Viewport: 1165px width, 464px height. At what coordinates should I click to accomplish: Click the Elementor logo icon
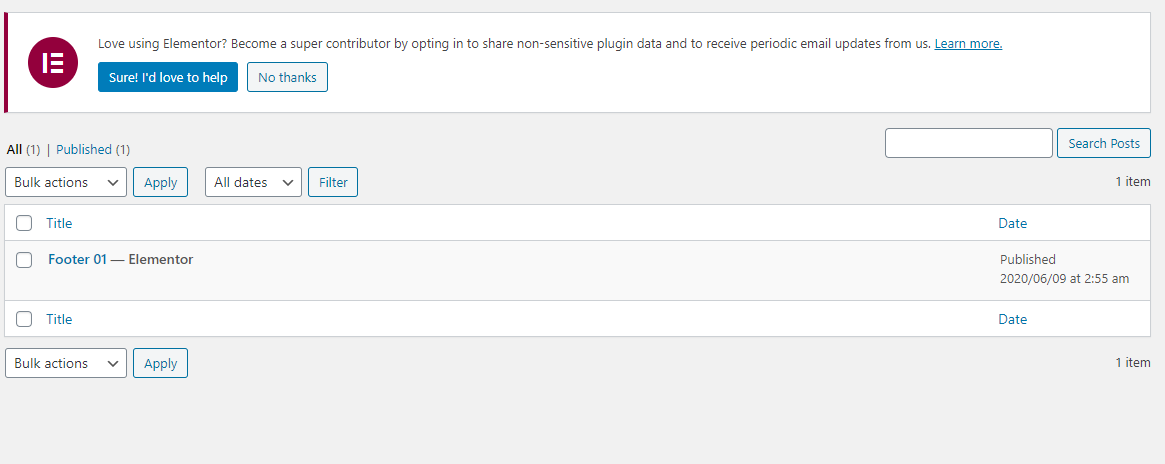(x=53, y=62)
